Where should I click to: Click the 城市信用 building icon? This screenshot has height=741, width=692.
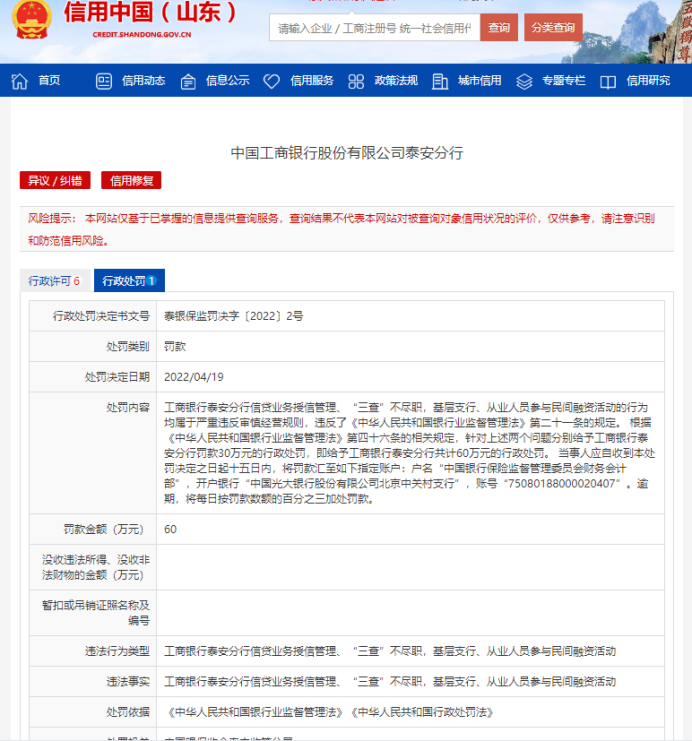click(440, 81)
